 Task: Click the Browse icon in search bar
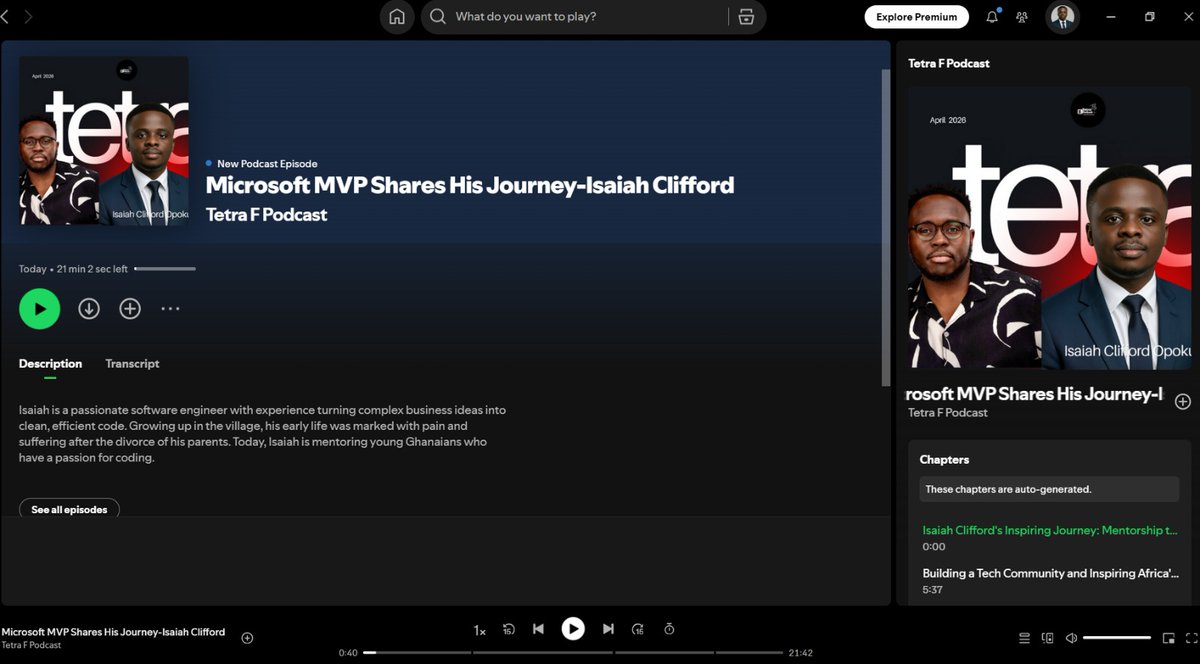(x=746, y=17)
